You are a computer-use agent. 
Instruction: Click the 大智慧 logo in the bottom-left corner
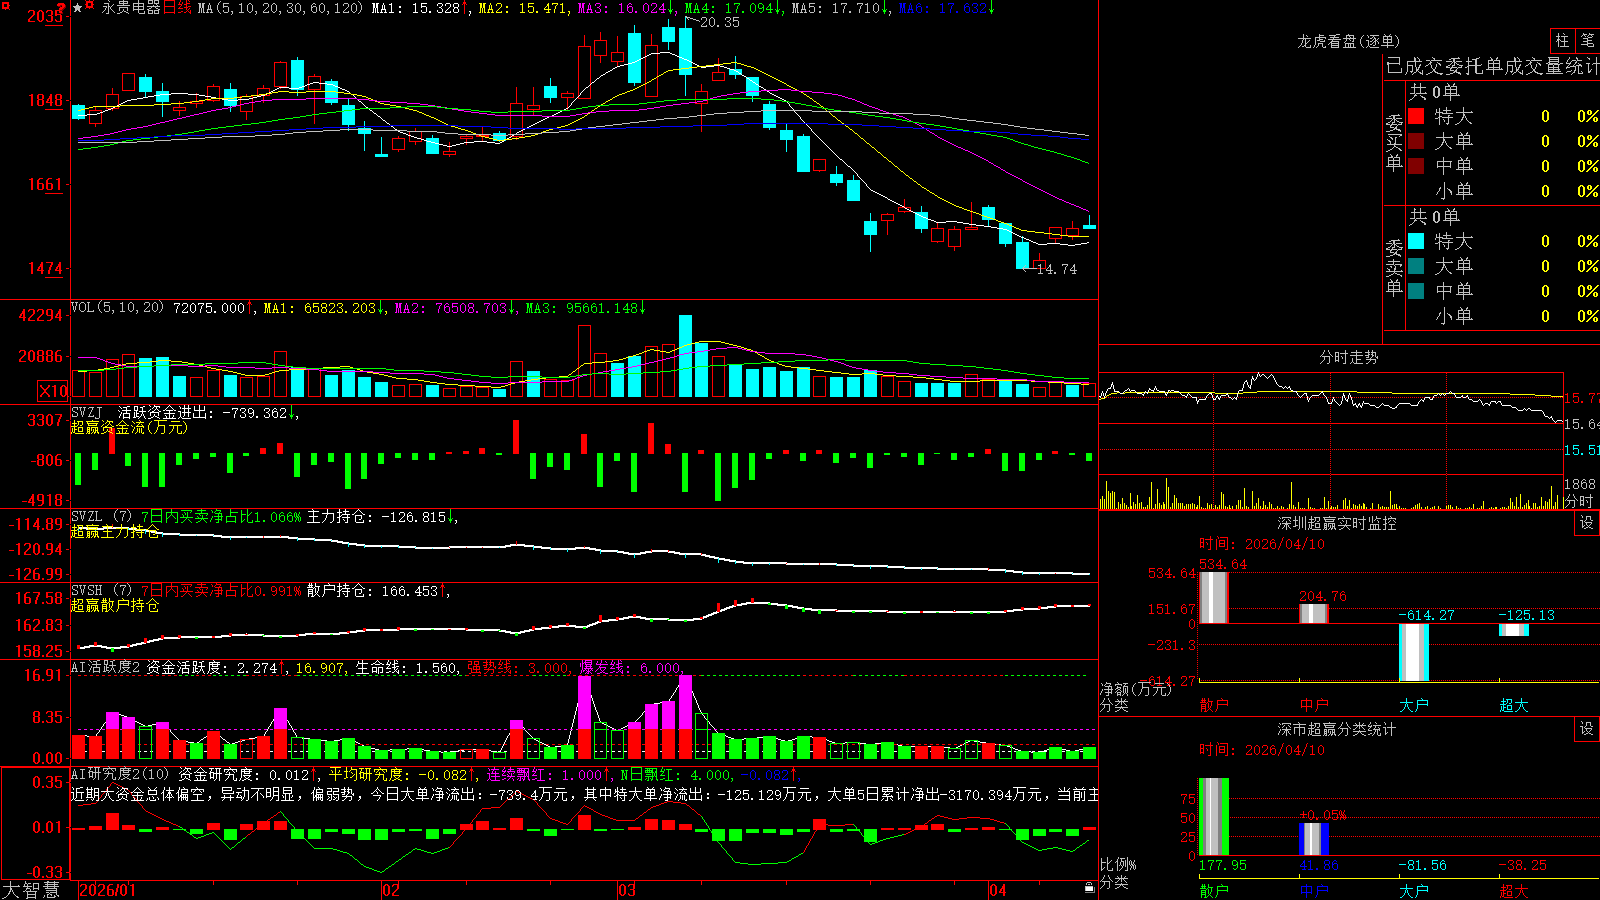click(30, 890)
